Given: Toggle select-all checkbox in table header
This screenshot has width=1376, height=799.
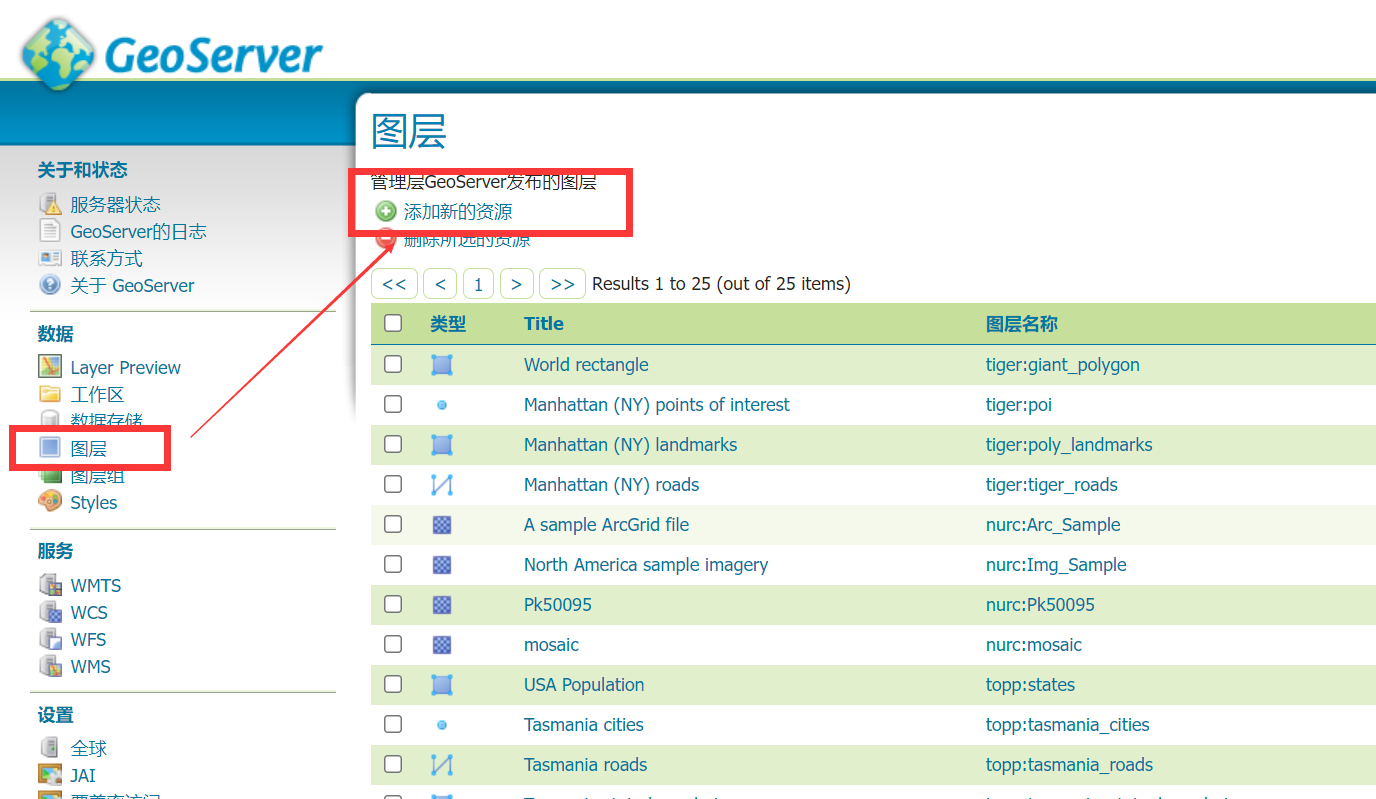Looking at the screenshot, I should (x=393, y=323).
